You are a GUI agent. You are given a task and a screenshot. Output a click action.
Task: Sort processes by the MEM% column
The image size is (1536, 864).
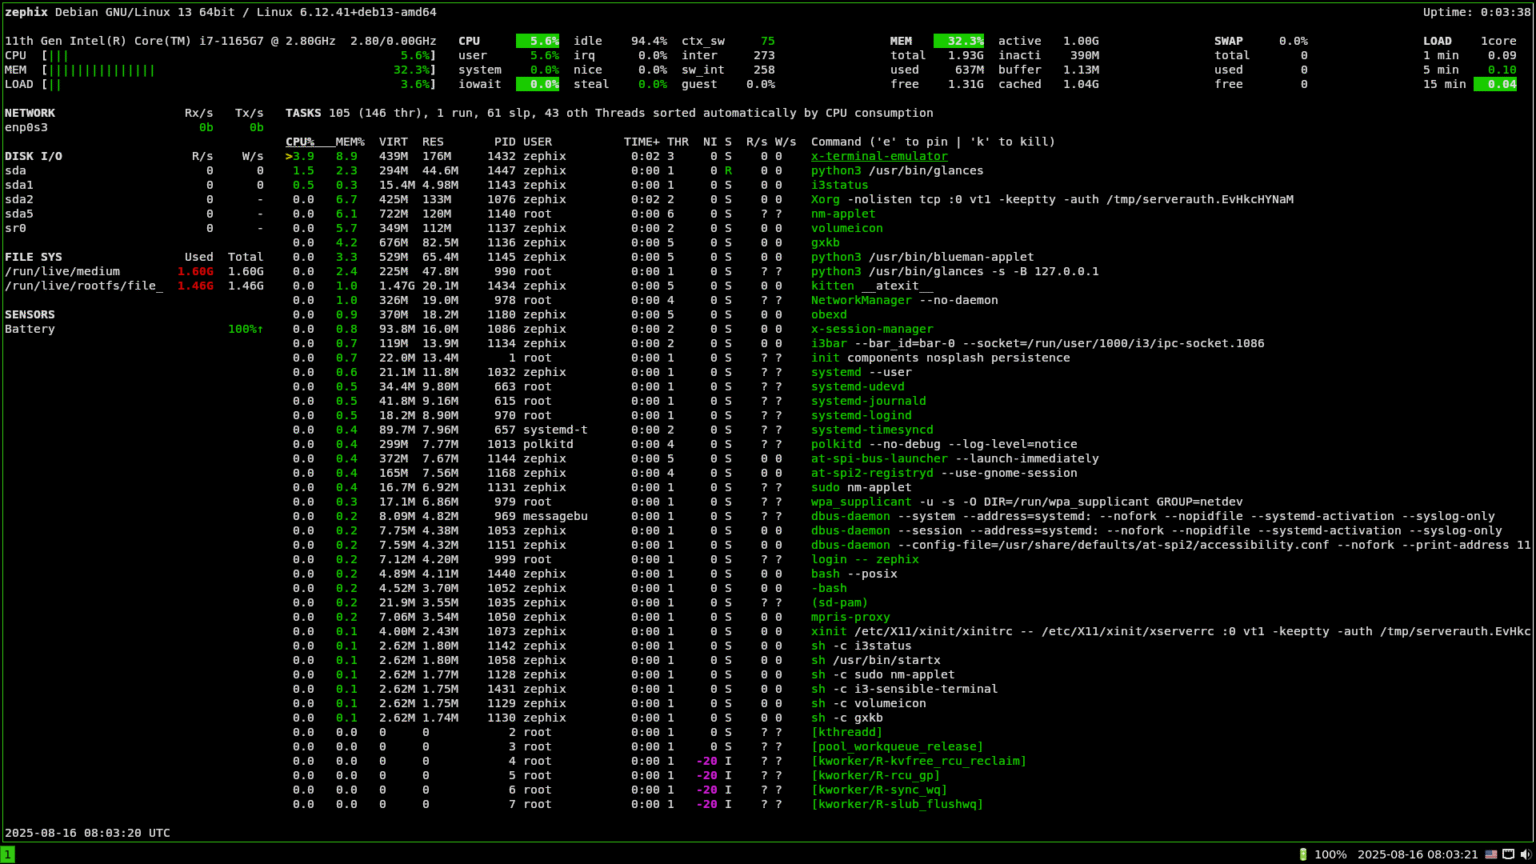click(x=348, y=141)
